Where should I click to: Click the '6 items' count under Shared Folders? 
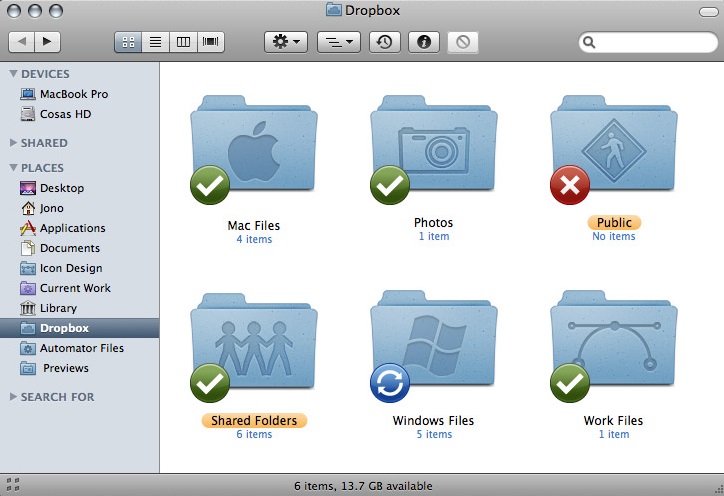(x=254, y=434)
